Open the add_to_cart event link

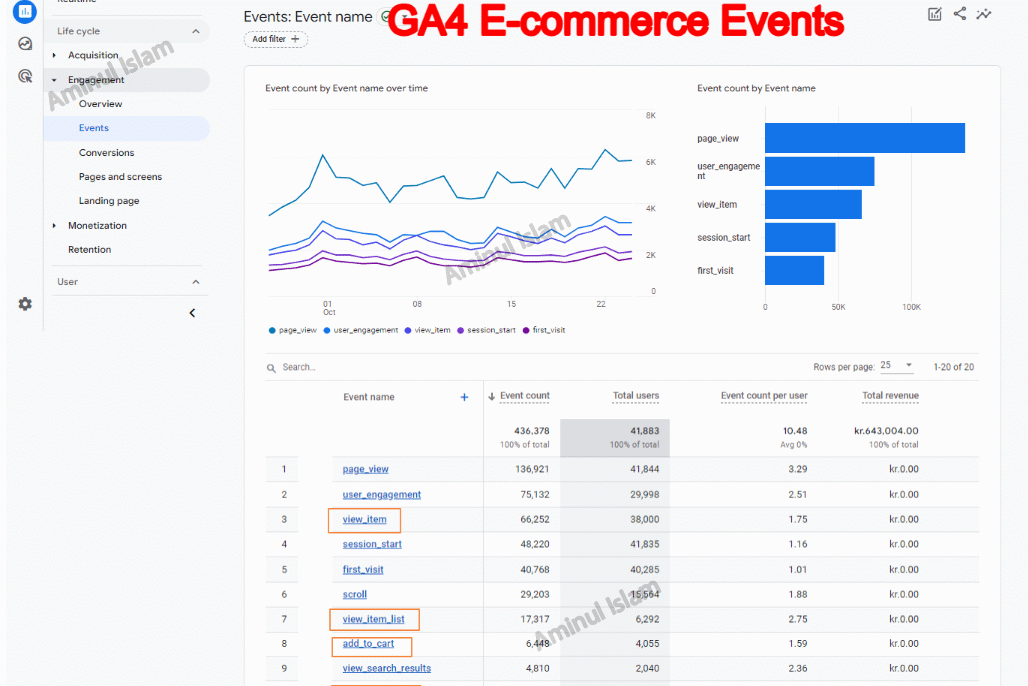(x=368, y=643)
